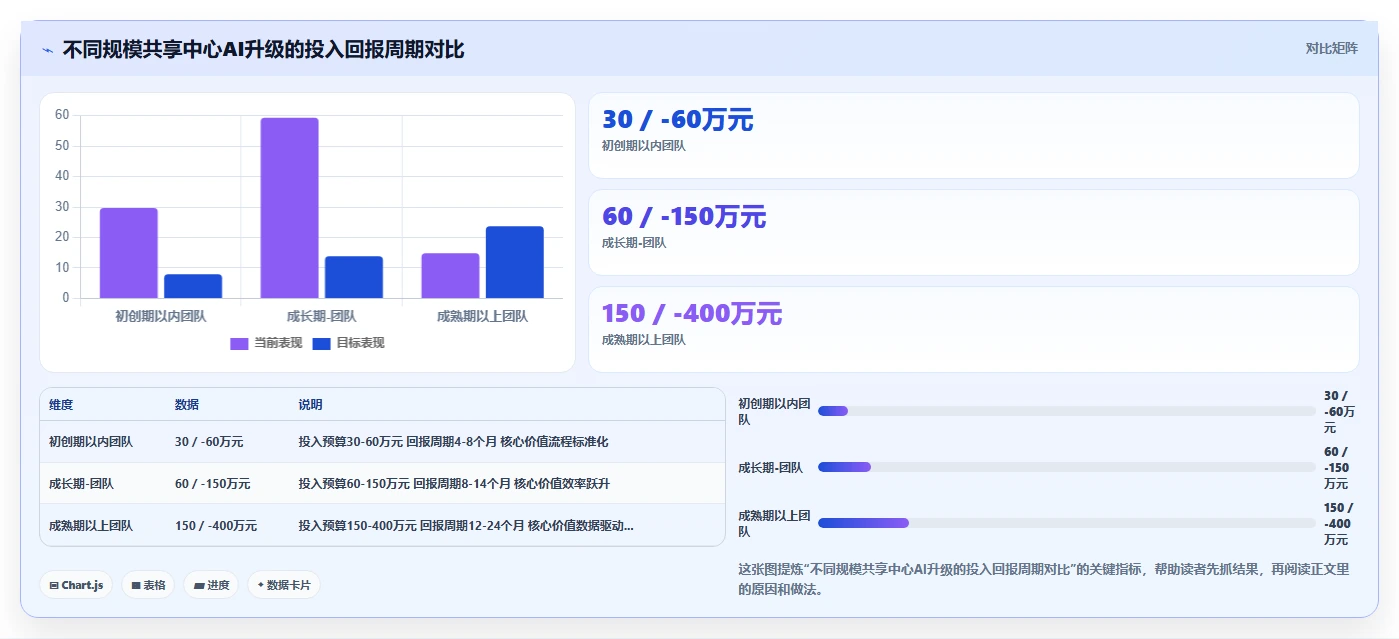This screenshot has height=639, width=1399.
Task: Click the 60 tick on the chart y-axis
Action: point(62,115)
